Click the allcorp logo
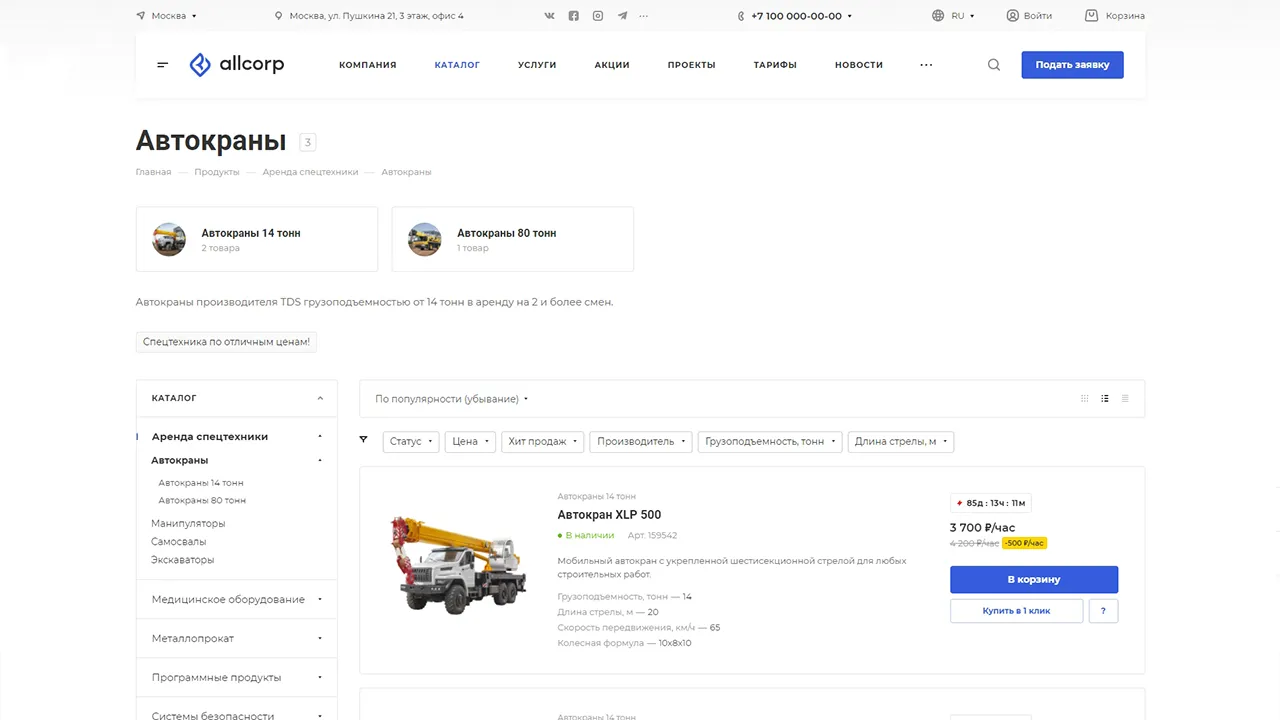The height and width of the screenshot is (720, 1280). pos(237,65)
